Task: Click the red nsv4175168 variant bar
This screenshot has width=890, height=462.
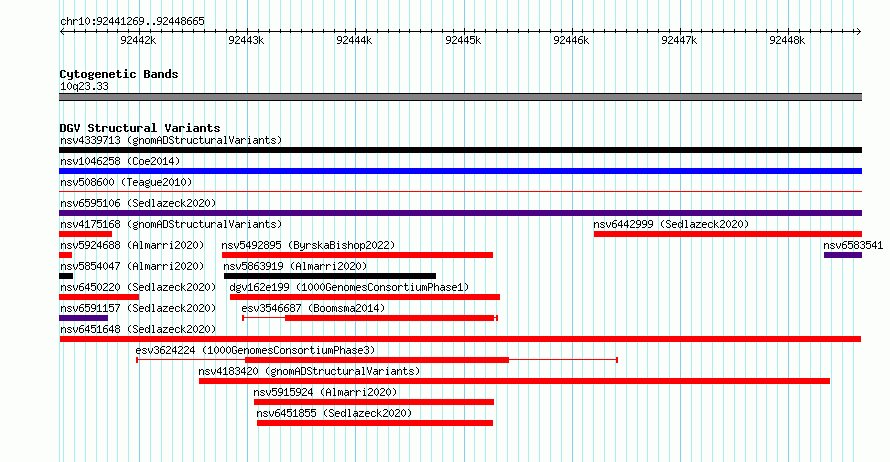Action: pyautogui.click(x=85, y=234)
